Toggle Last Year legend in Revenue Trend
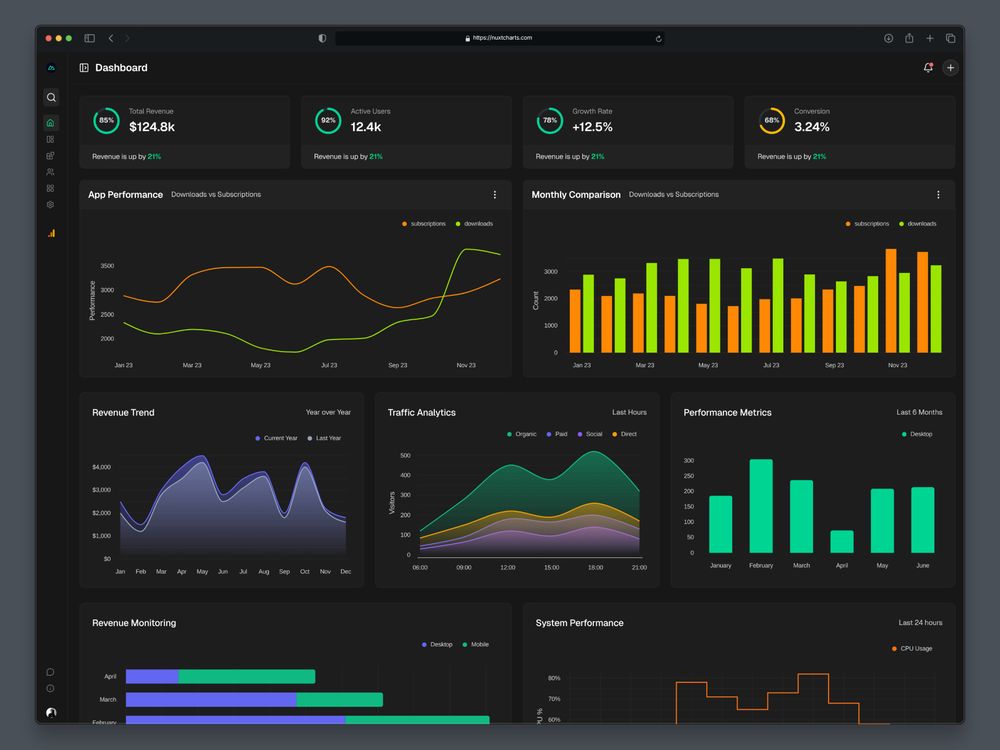 324,438
